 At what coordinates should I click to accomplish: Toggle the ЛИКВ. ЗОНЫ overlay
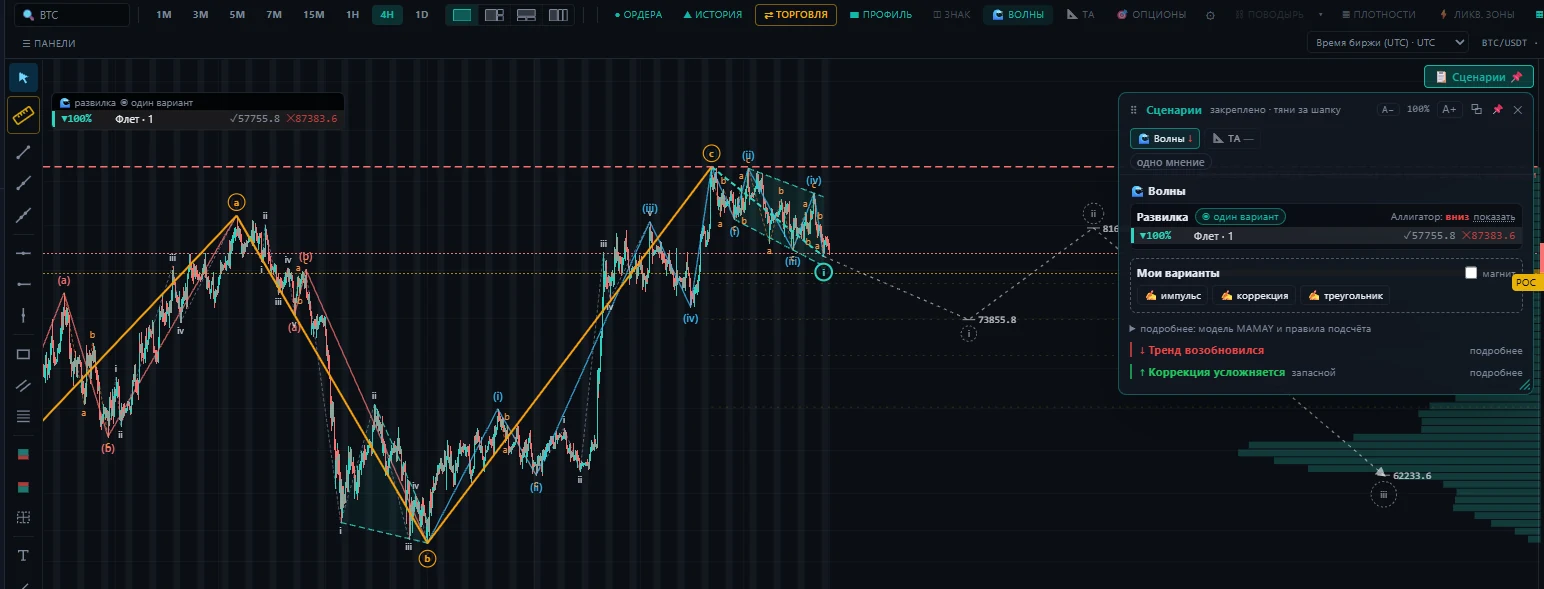(1476, 15)
